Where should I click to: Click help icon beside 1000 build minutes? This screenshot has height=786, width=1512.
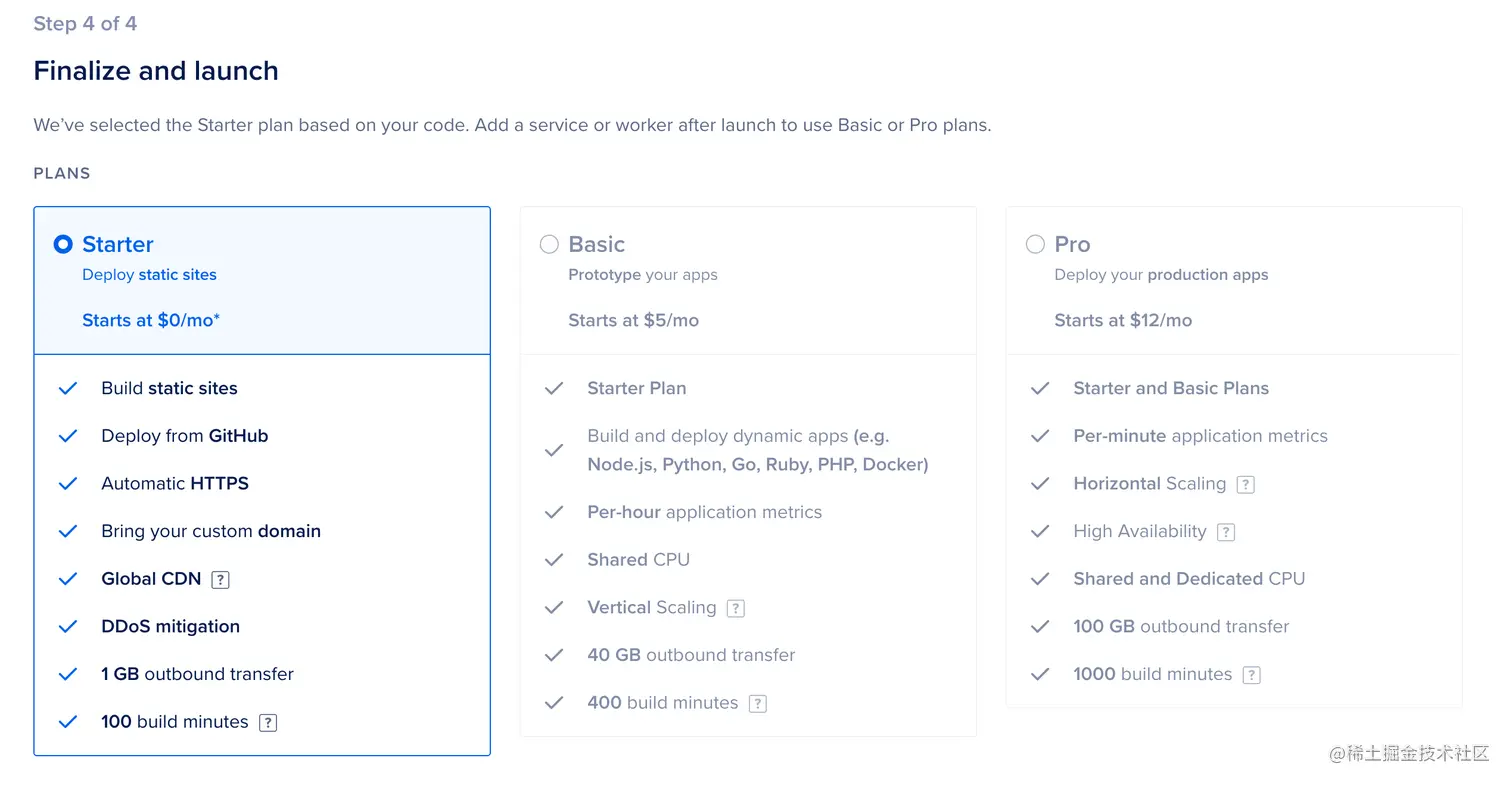[x=1252, y=675]
